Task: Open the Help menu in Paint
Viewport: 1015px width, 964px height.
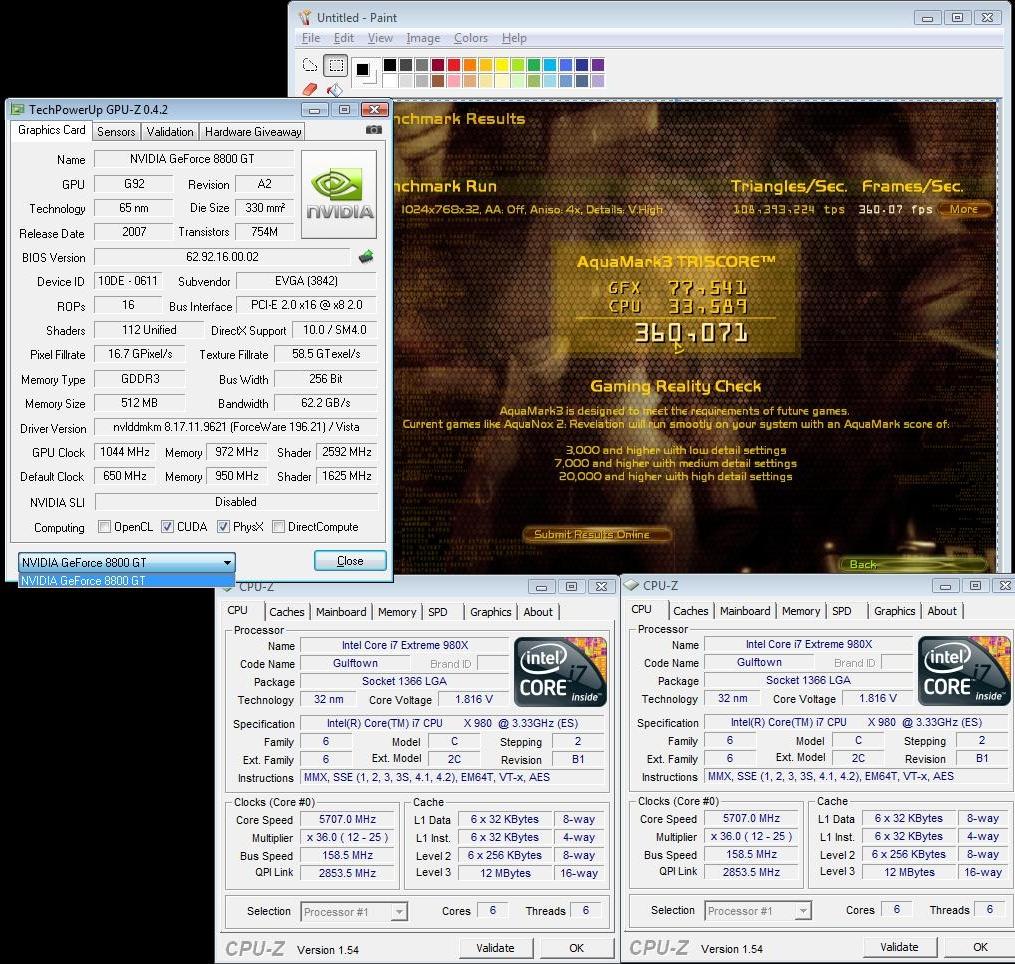Action: click(514, 38)
